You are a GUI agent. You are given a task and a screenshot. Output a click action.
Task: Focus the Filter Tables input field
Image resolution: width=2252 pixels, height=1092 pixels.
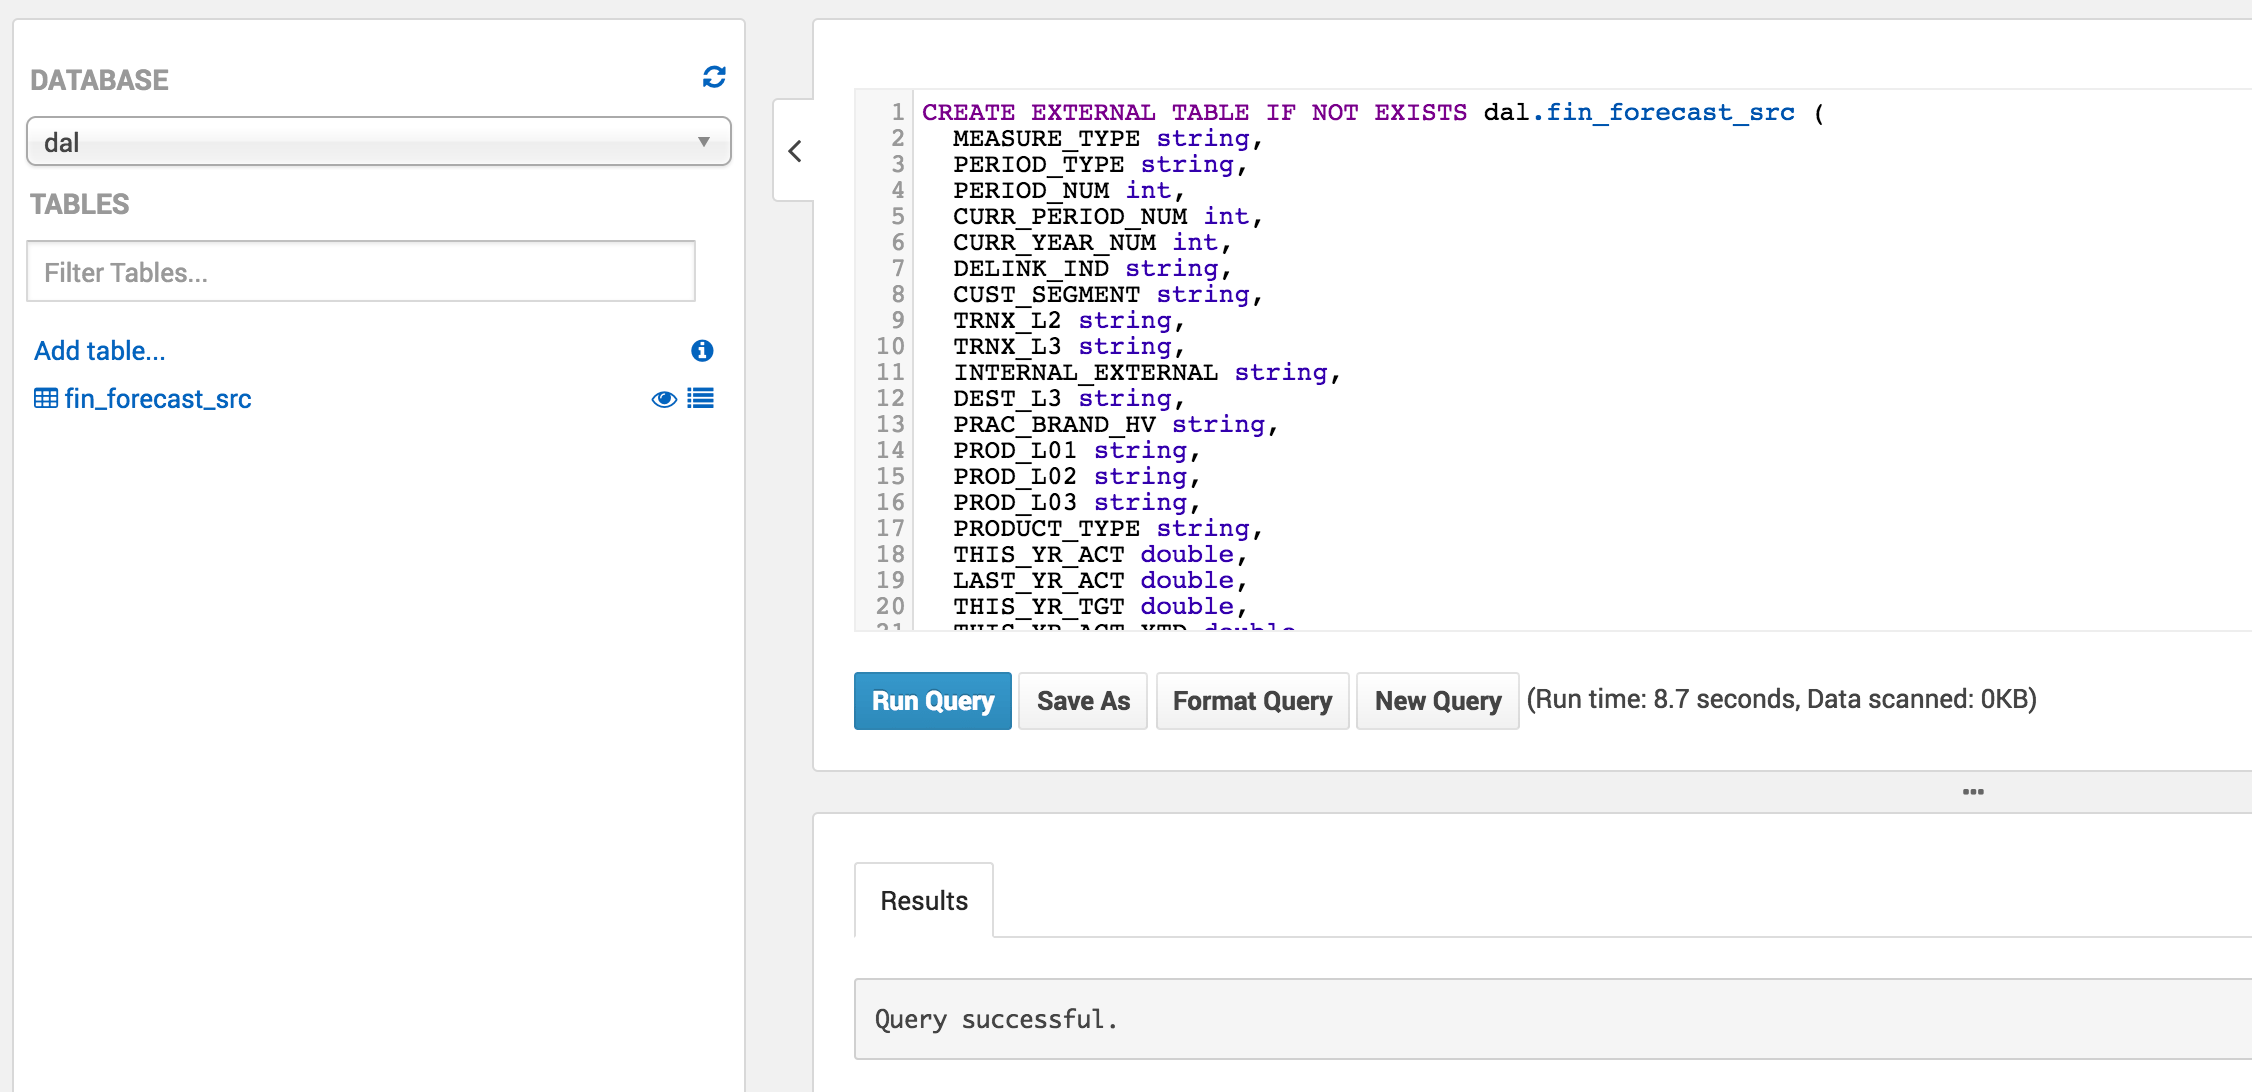[360, 272]
